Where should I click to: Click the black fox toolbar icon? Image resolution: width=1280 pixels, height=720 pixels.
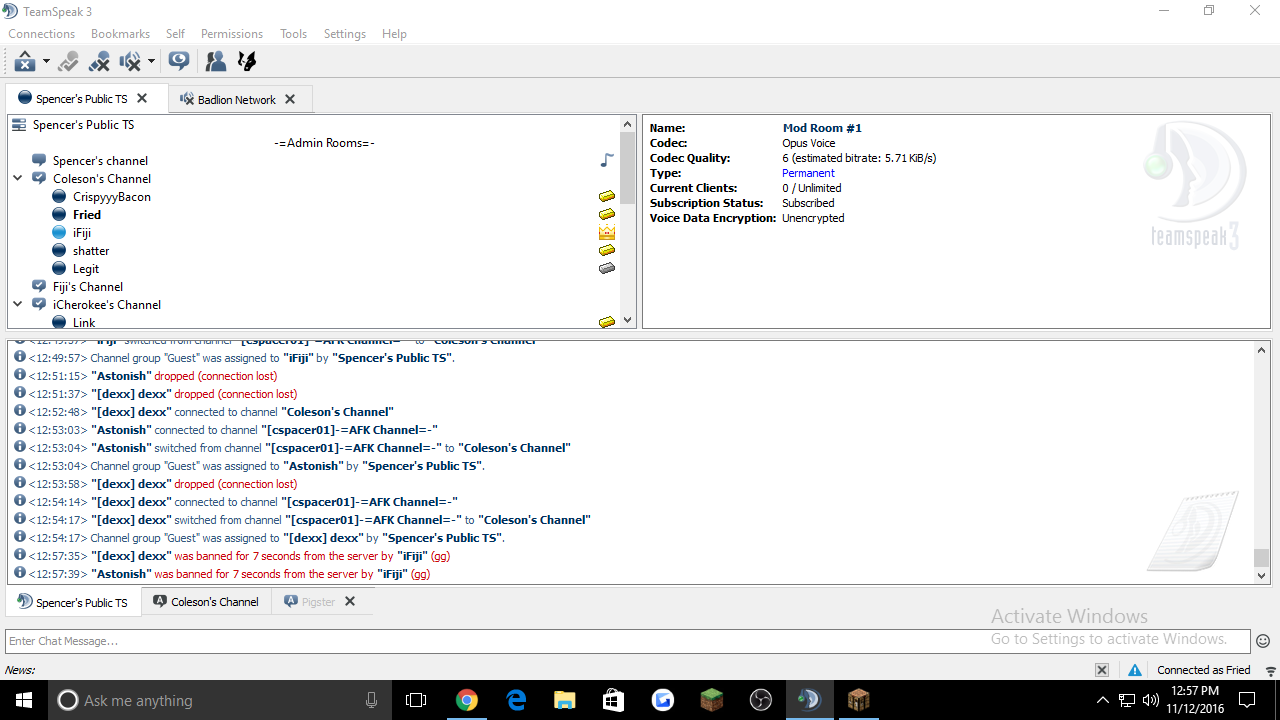[x=247, y=62]
